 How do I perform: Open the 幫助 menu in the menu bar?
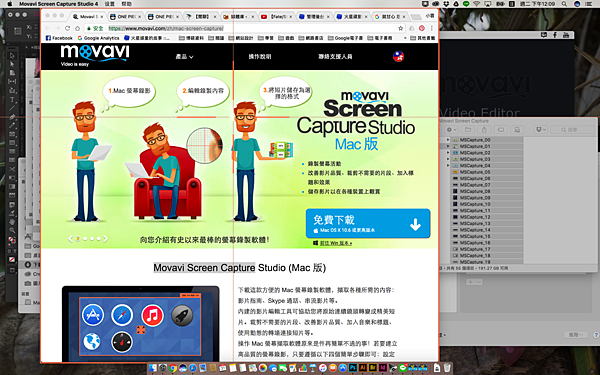coord(127,4)
